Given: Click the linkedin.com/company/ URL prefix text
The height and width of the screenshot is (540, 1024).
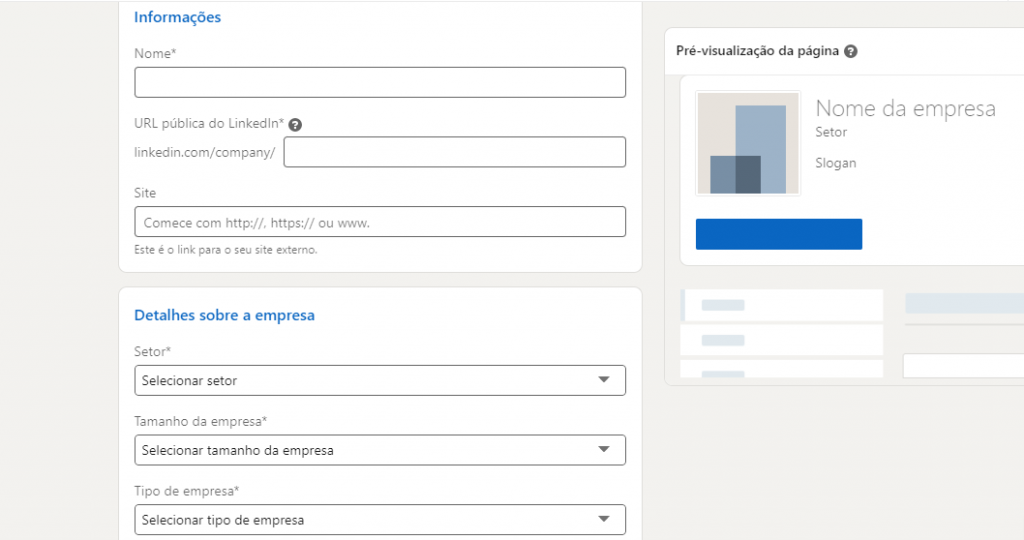Looking at the screenshot, I should (205, 153).
